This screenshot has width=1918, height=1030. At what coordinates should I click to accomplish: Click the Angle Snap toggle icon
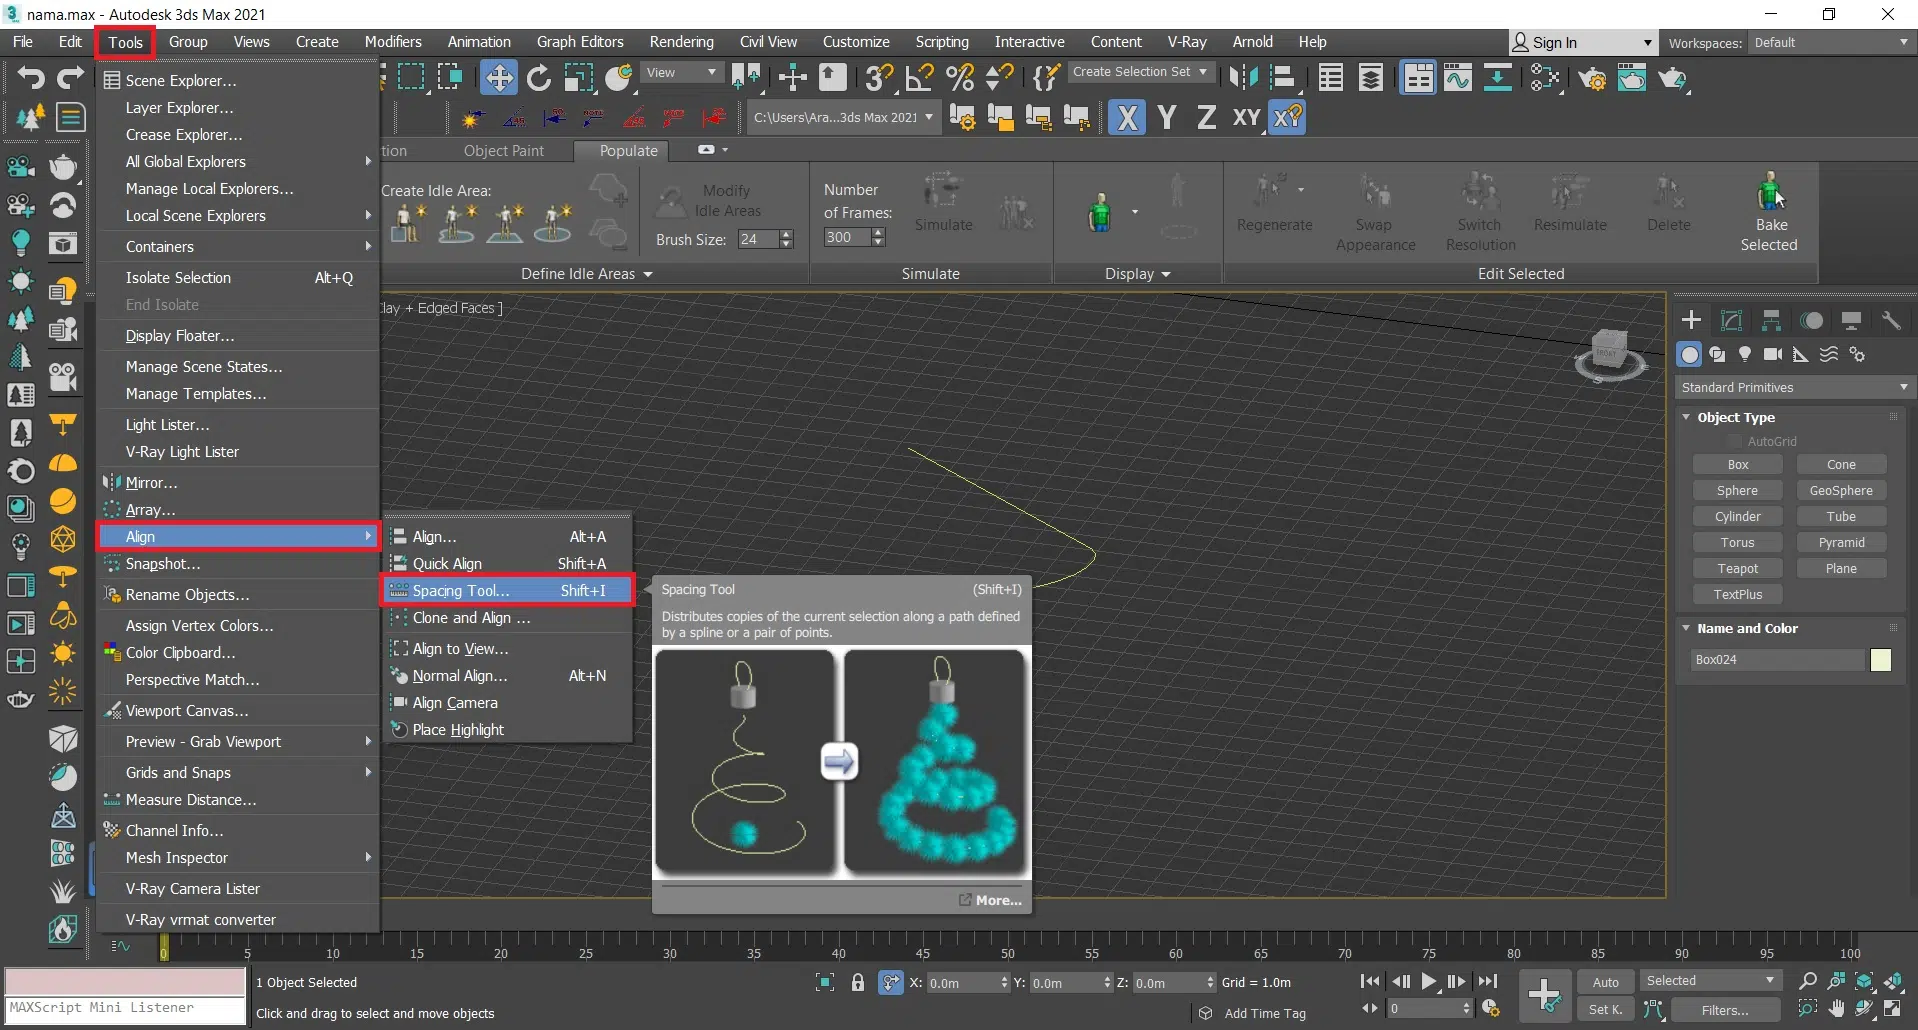coord(919,78)
